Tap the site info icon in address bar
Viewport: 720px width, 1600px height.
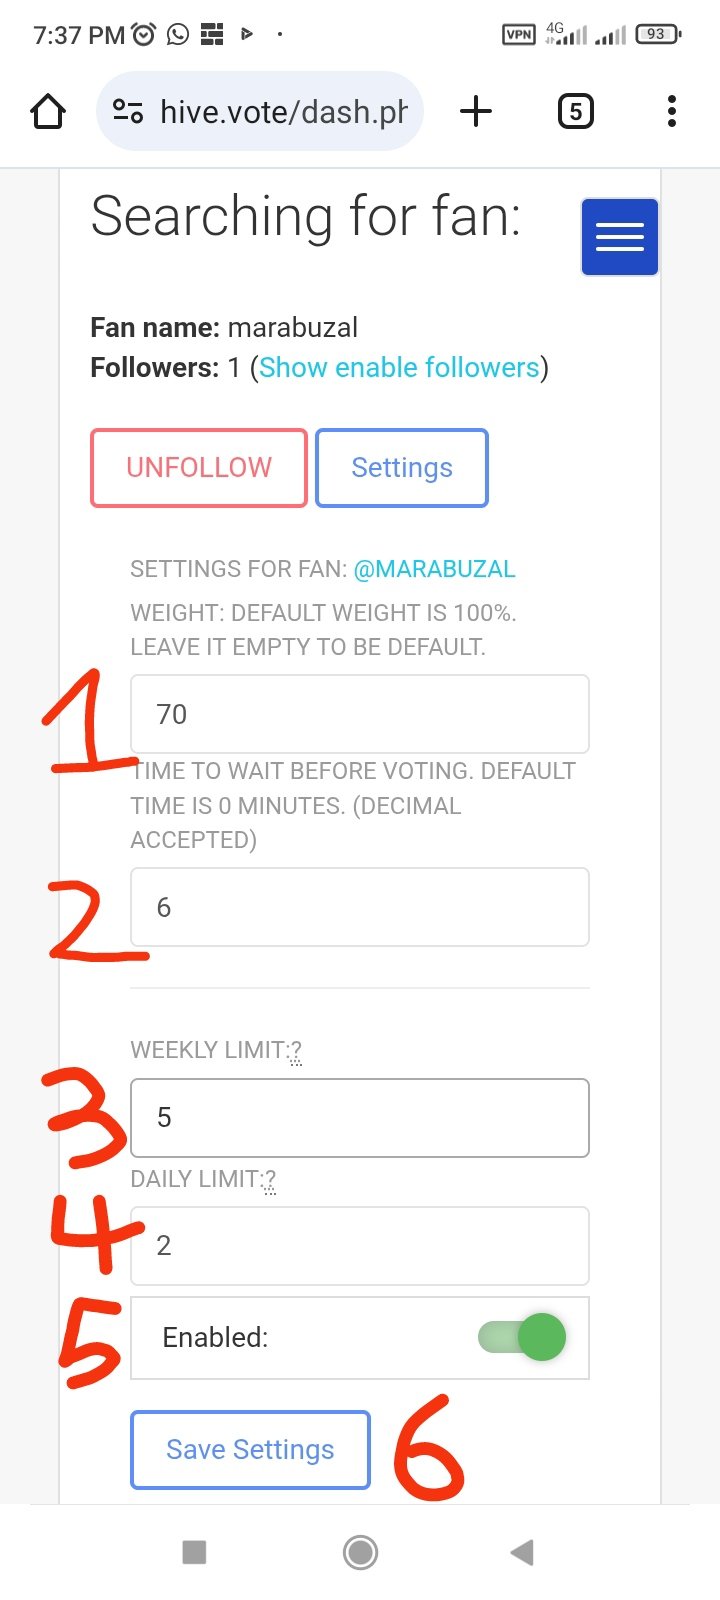(x=128, y=111)
